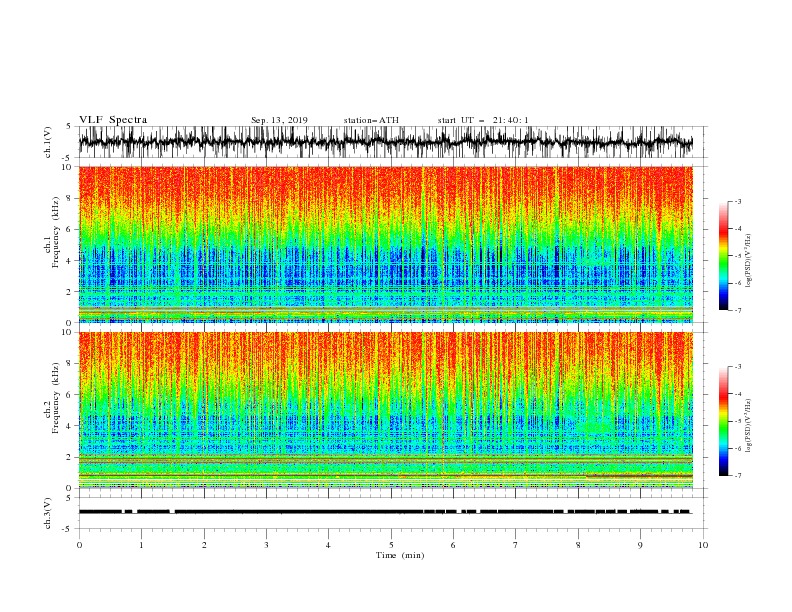Click the "VLF Spectra" title text
The height and width of the screenshot is (612, 792).
point(113,120)
